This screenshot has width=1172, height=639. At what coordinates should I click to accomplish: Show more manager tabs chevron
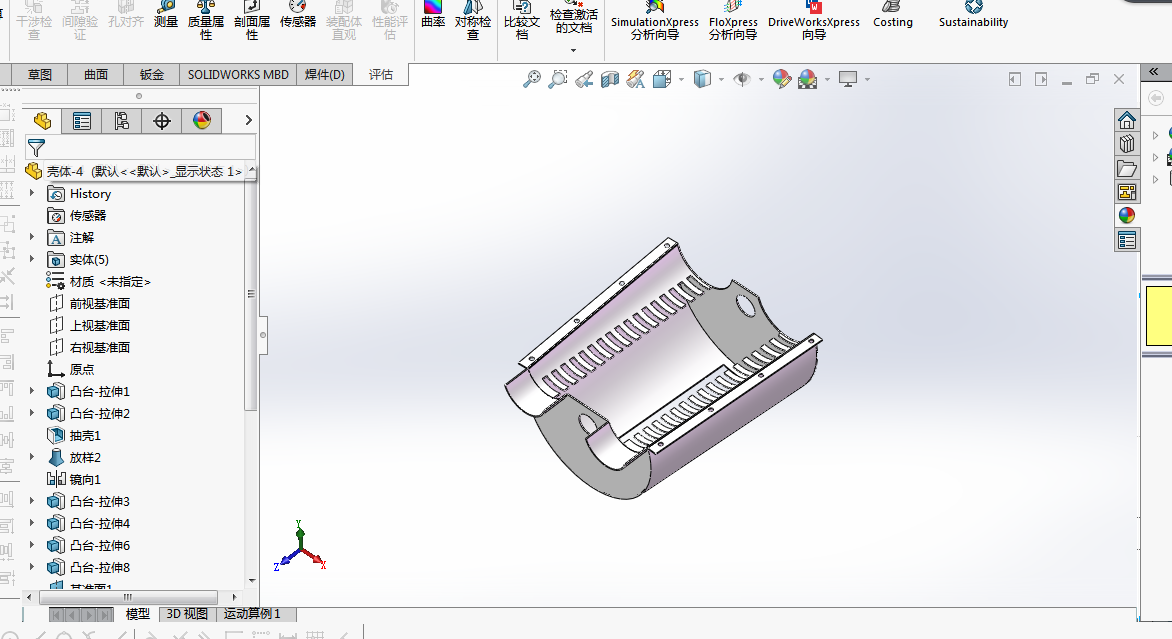pyautogui.click(x=249, y=120)
